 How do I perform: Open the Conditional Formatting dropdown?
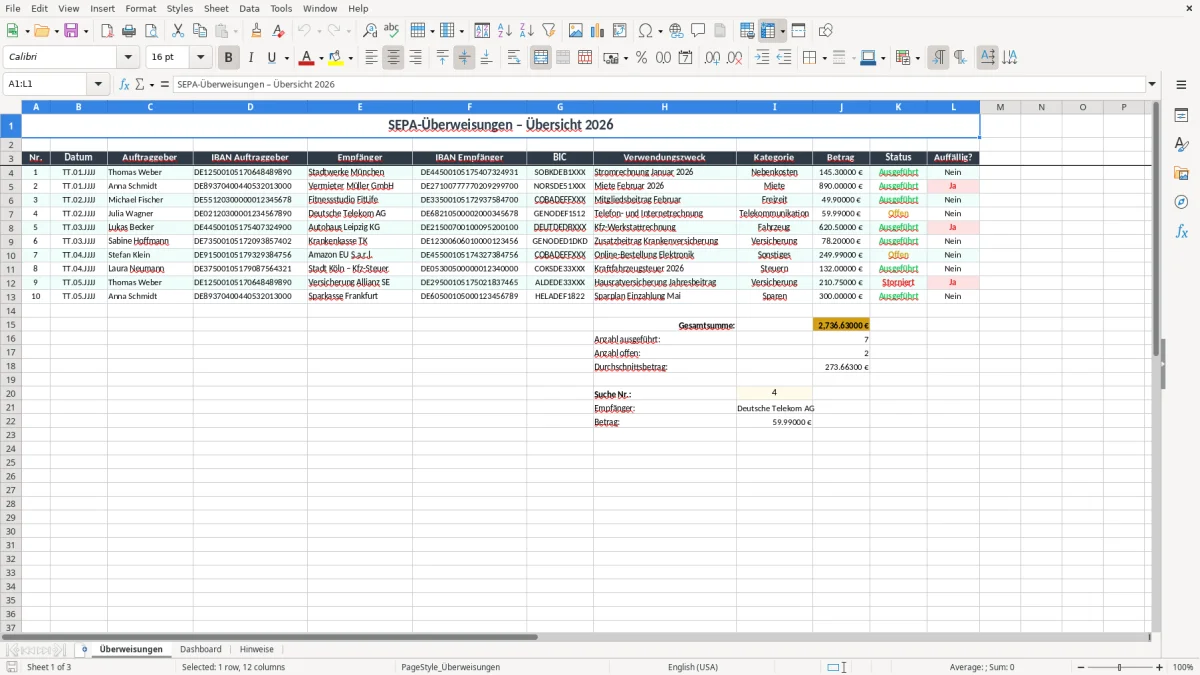[918, 58]
